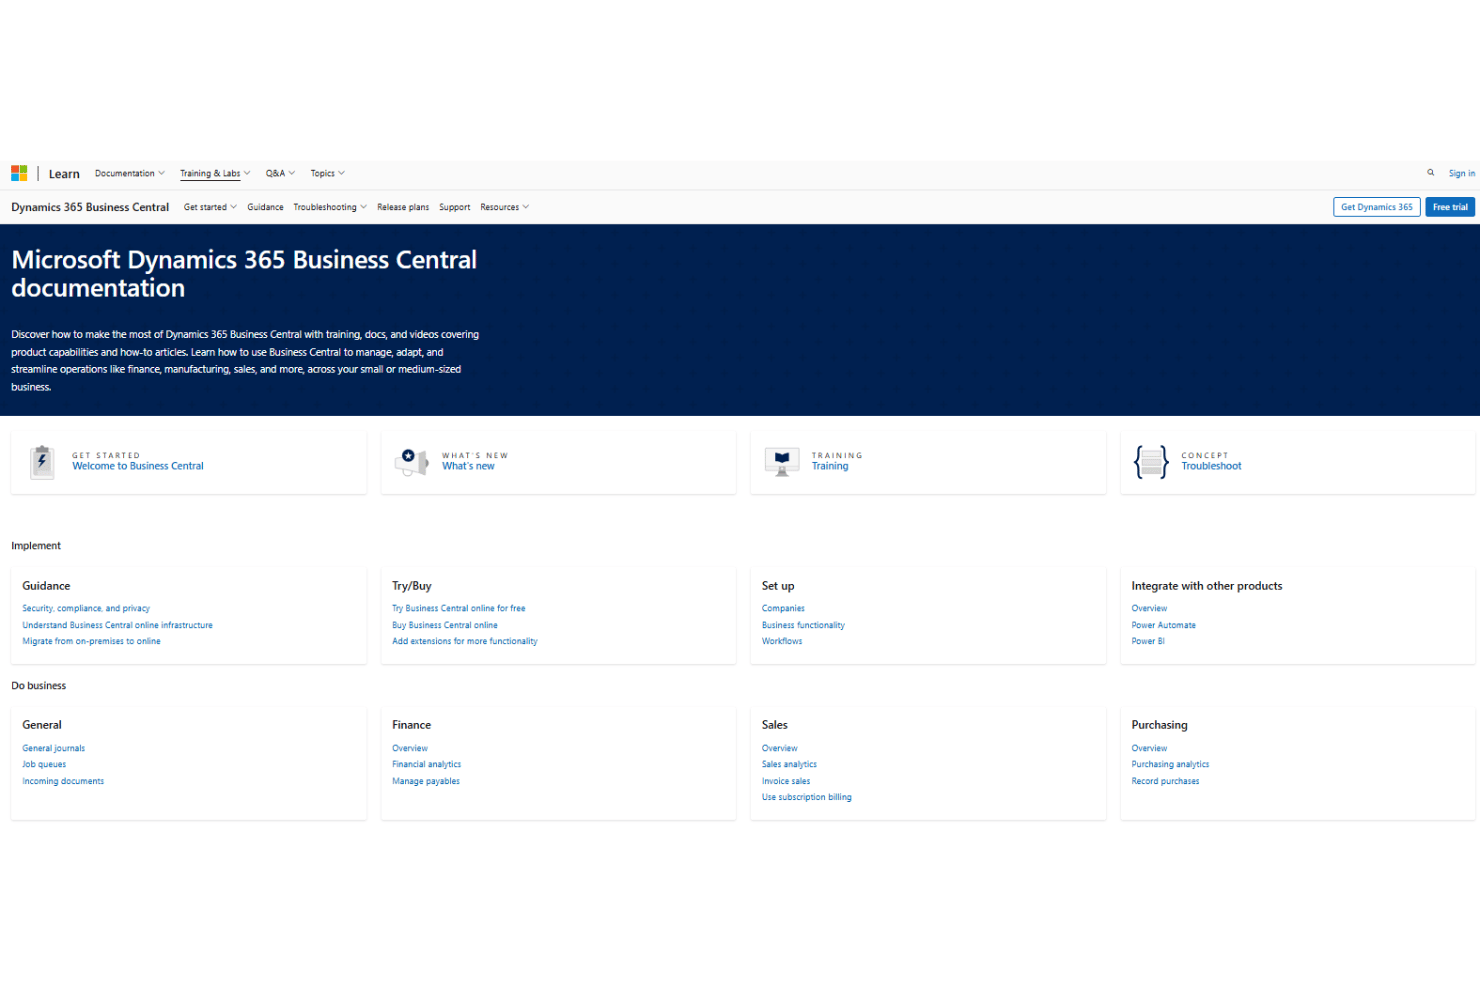Open the Q&A dropdown menu
The image size is (1480, 987).
pyautogui.click(x=280, y=173)
